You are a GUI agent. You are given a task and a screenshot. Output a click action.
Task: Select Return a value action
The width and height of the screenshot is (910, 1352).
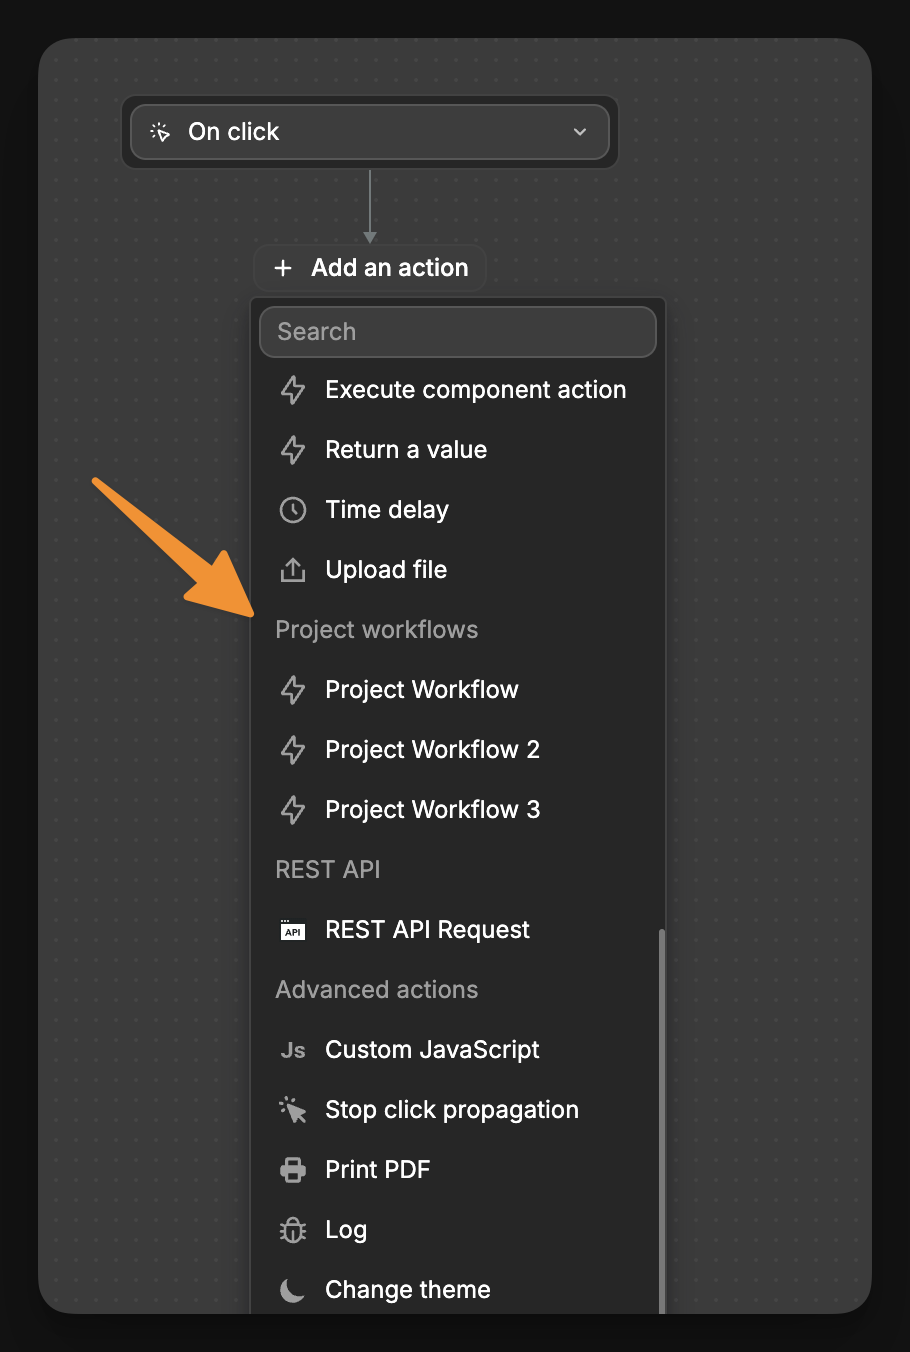point(405,450)
